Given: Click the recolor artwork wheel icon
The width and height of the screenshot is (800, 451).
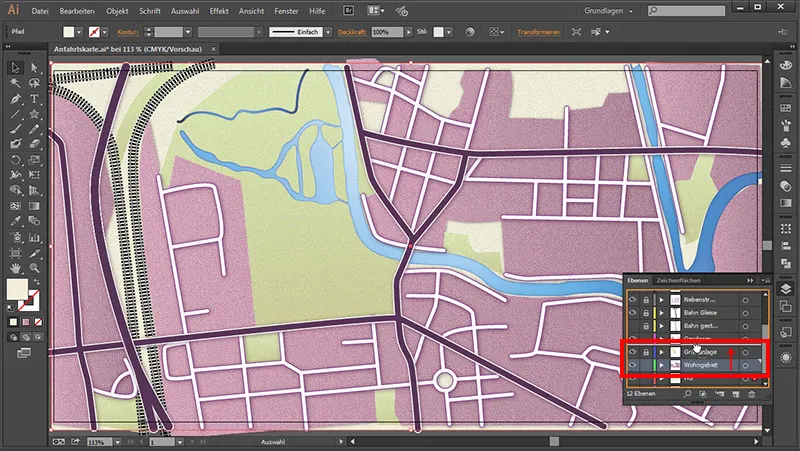Looking at the screenshot, I should tap(470, 32).
